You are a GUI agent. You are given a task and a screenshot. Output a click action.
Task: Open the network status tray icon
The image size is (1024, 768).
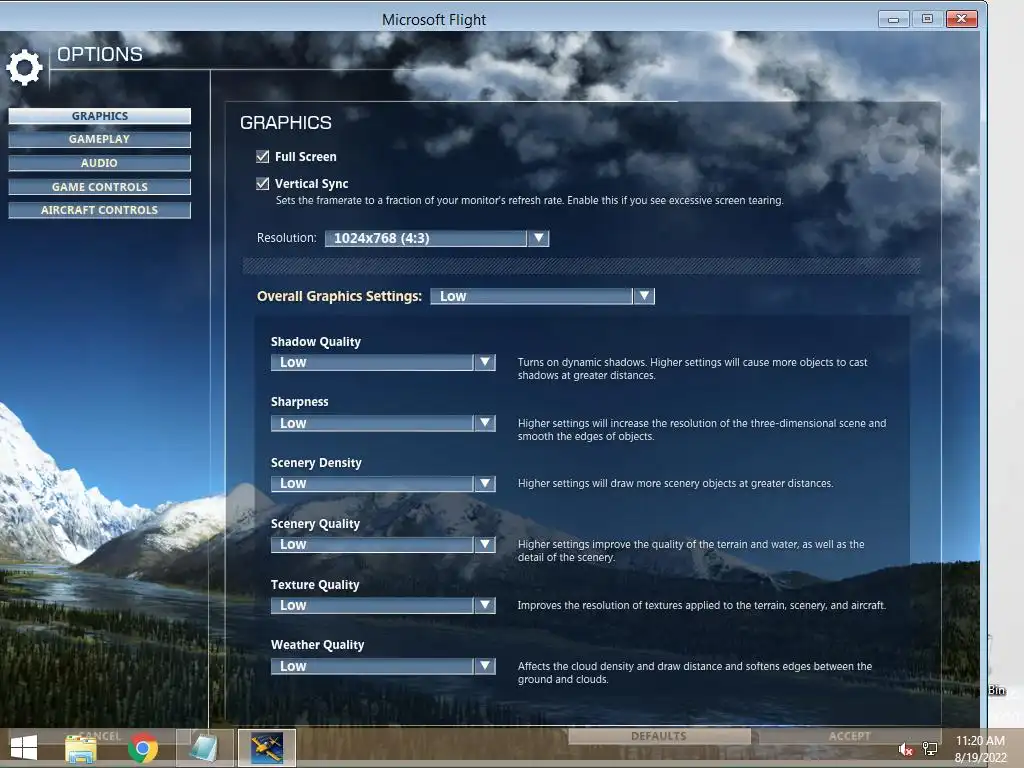point(930,749)
